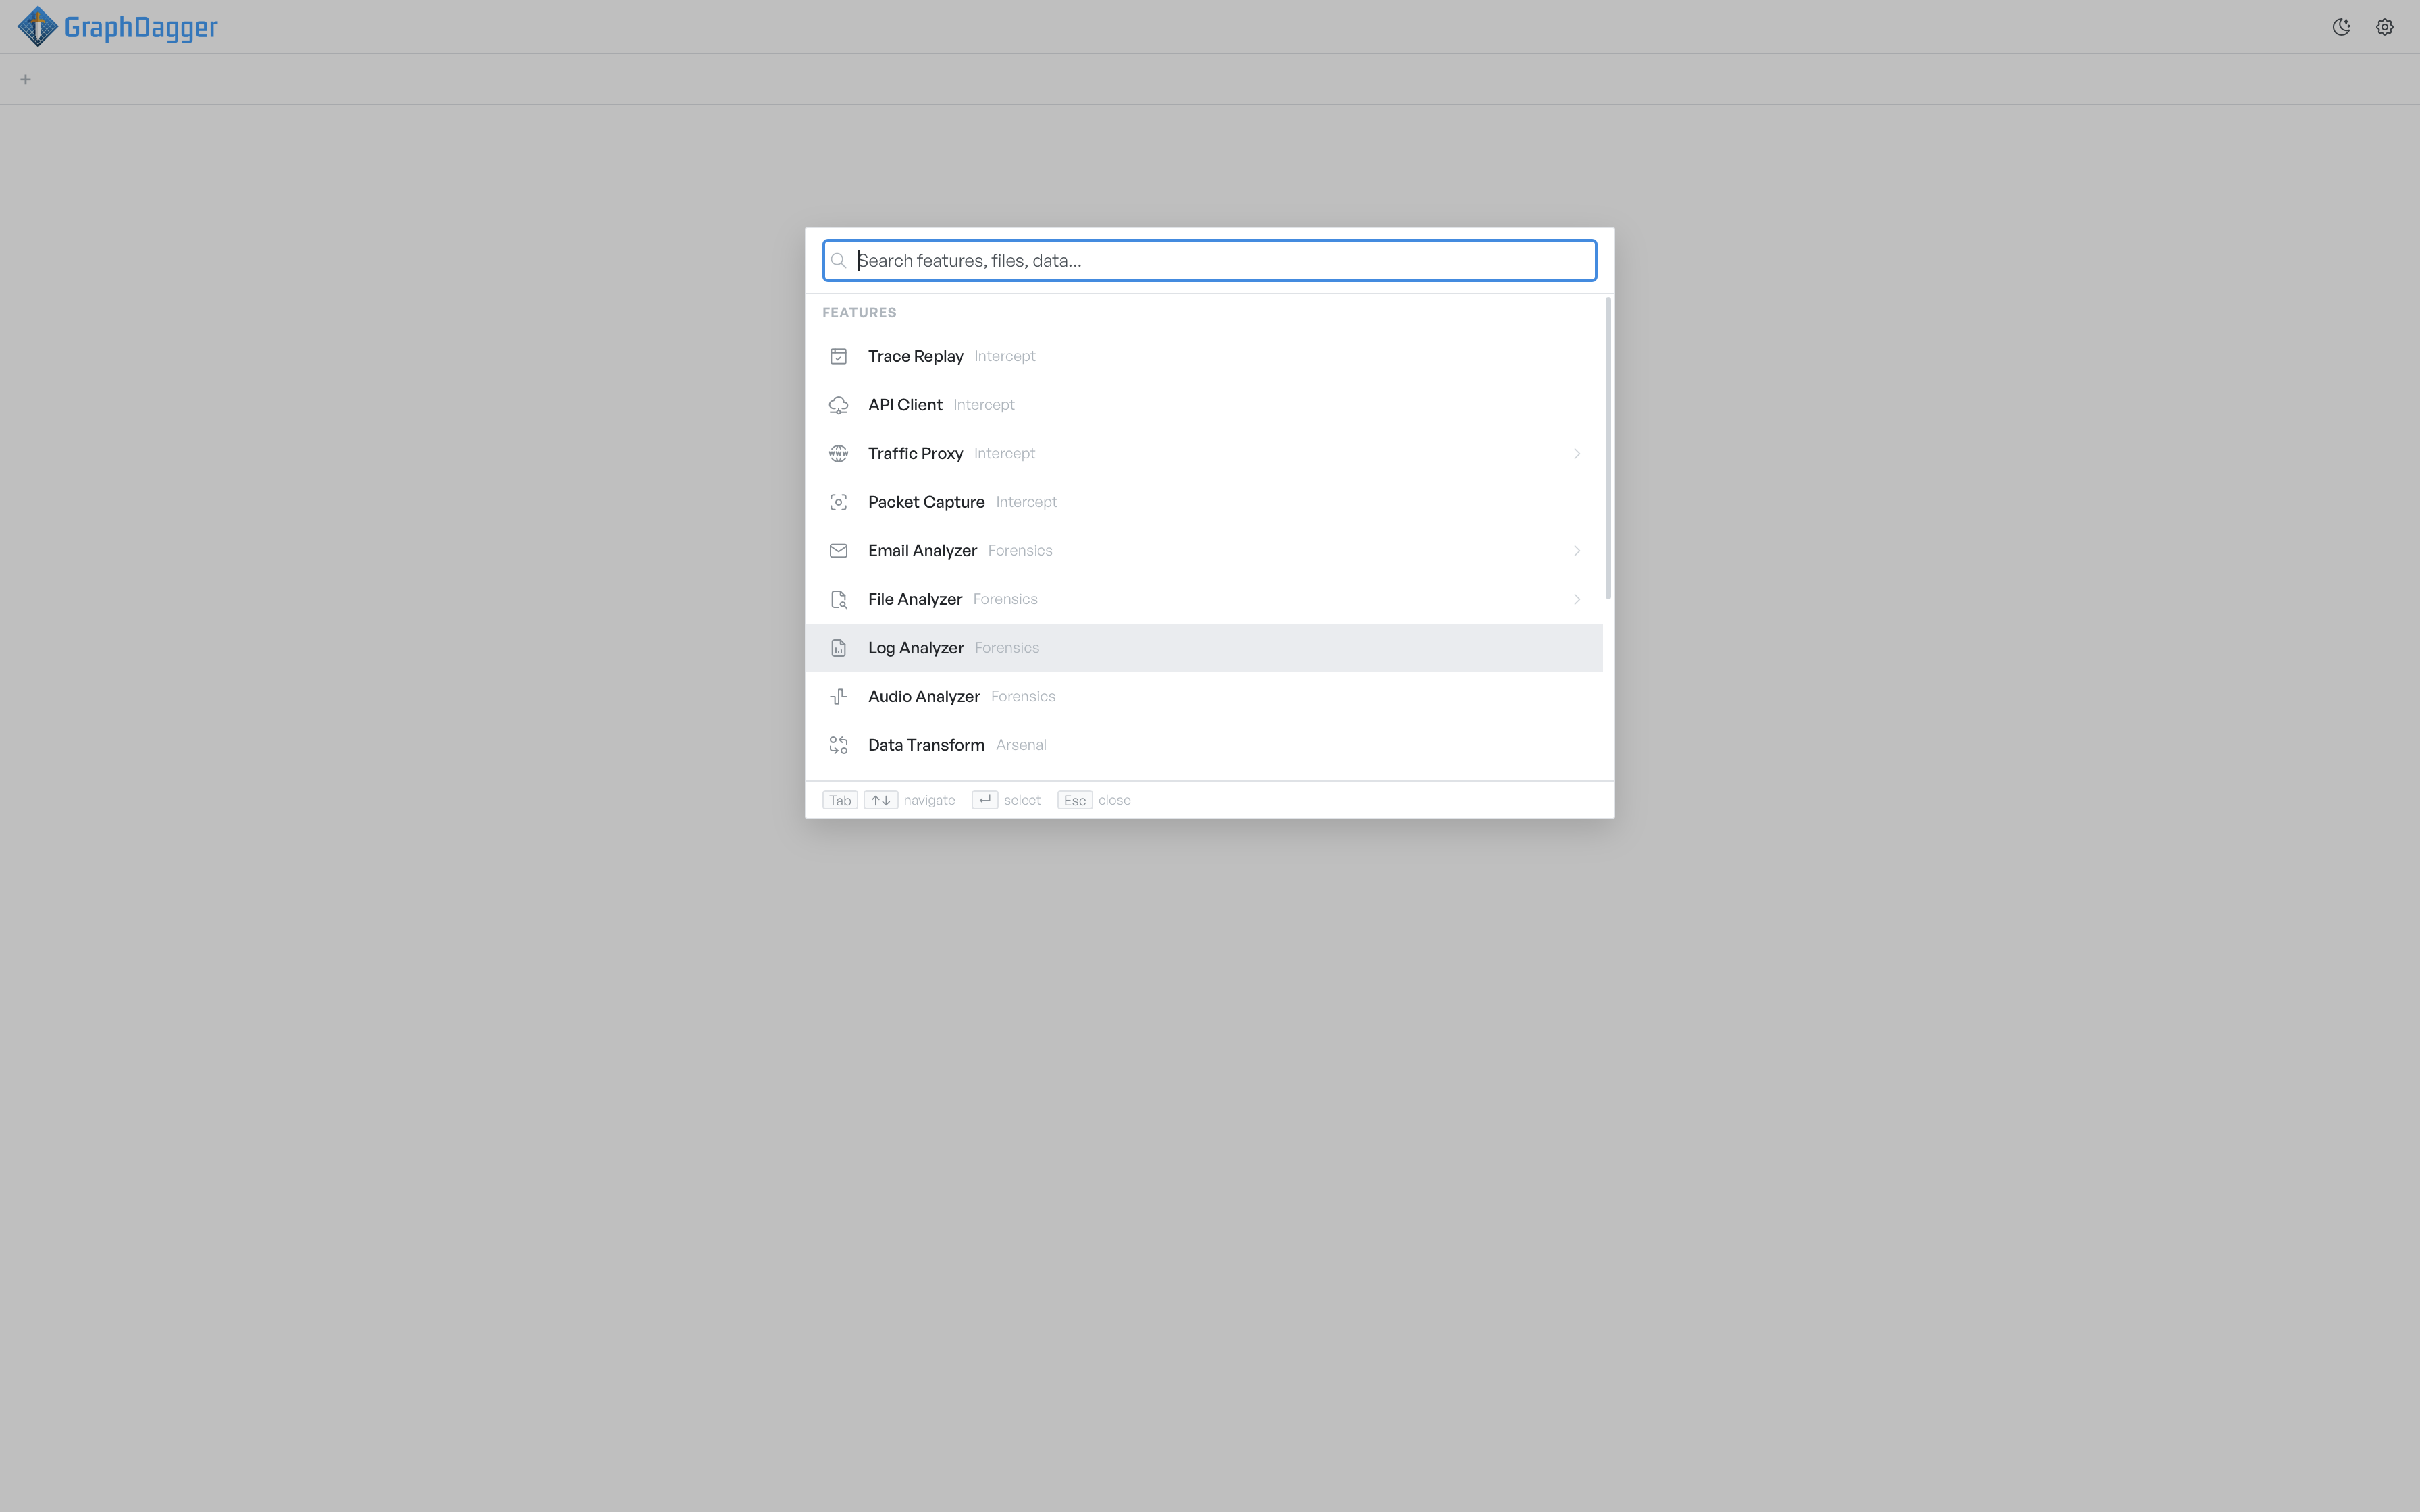
Task: Select Trace Replay feature
Action: tap(1204, 356)
